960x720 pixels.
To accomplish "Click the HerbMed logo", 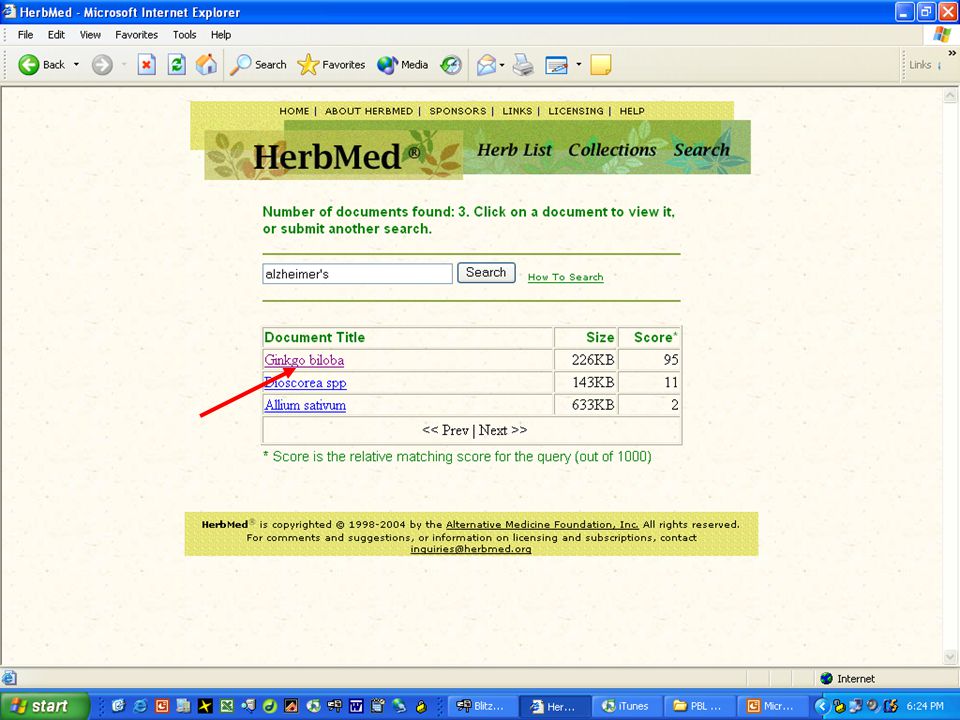I will coord(334,156).
